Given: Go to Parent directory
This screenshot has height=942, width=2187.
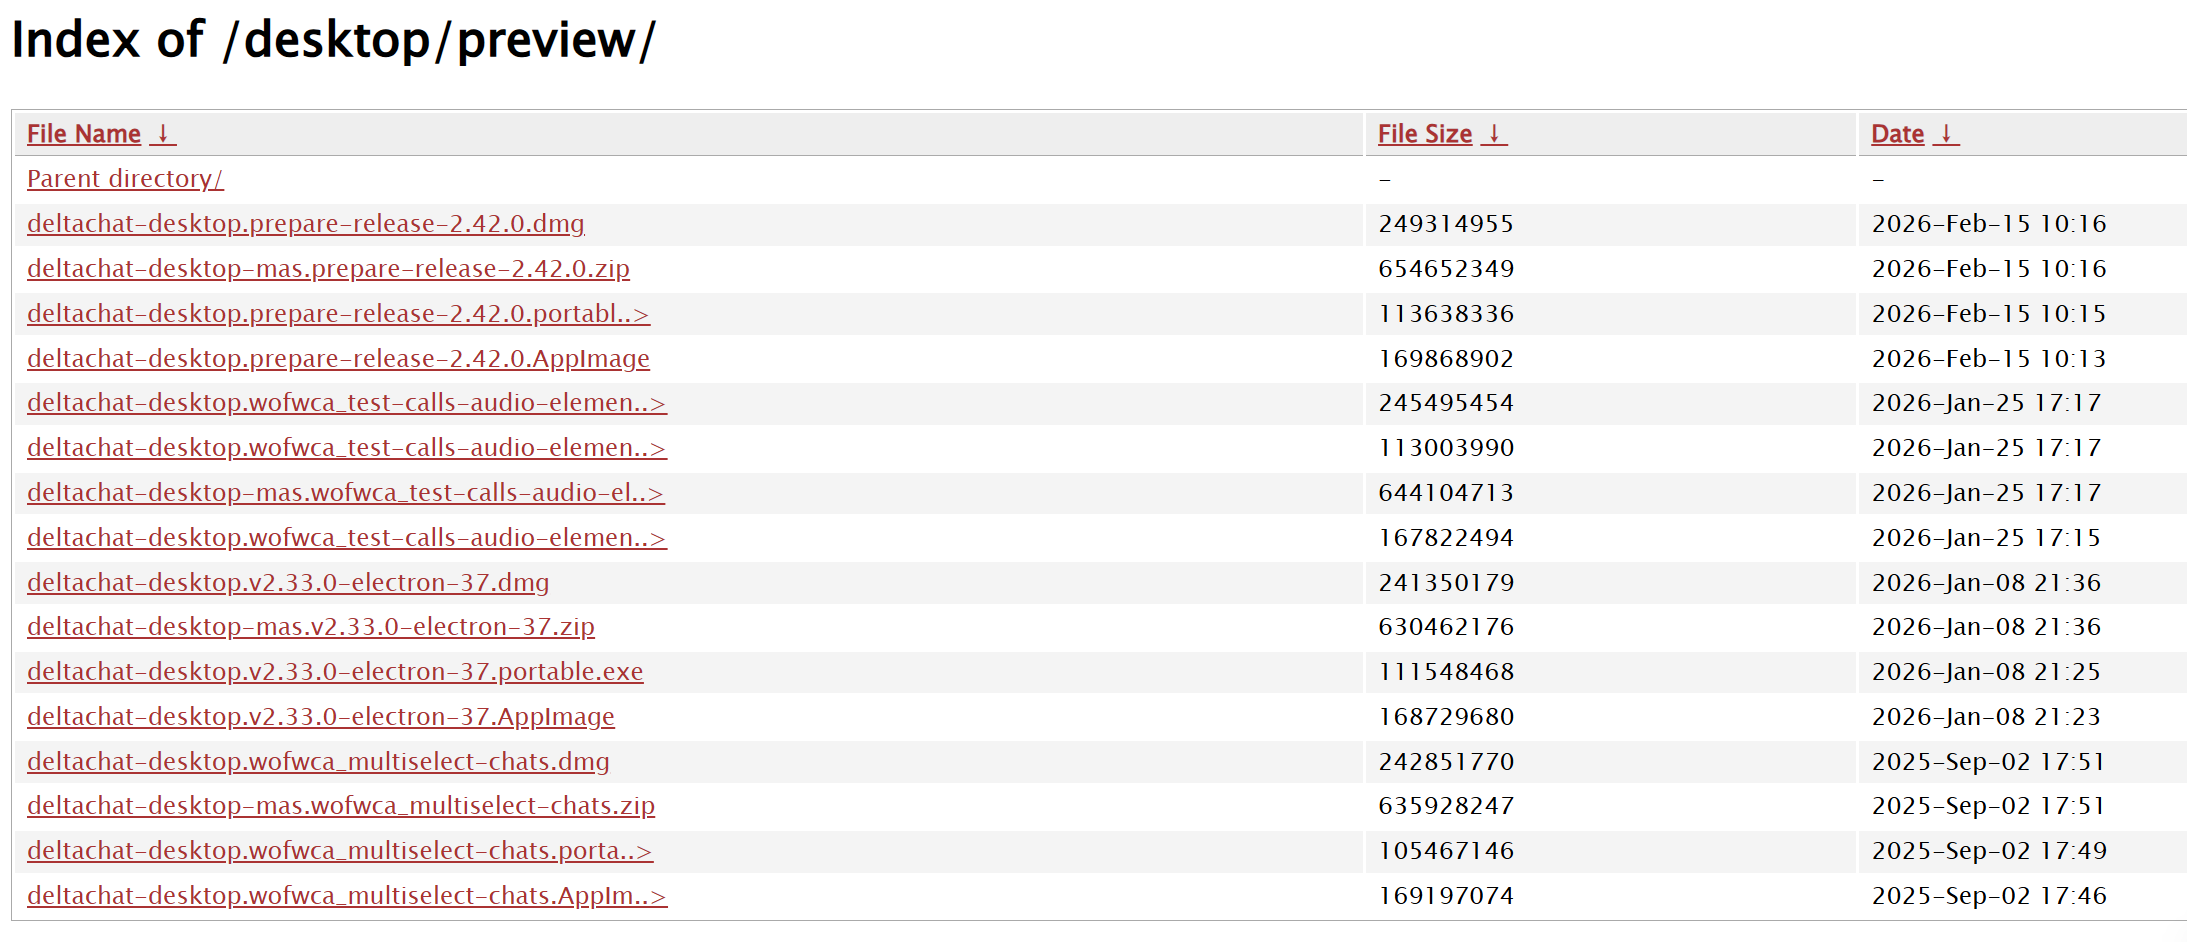Looking at the screenshot, I should (x=125, y=179).
